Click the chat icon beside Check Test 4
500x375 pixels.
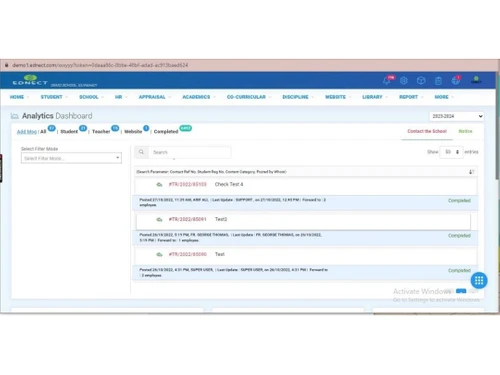[x=159, y=184]
